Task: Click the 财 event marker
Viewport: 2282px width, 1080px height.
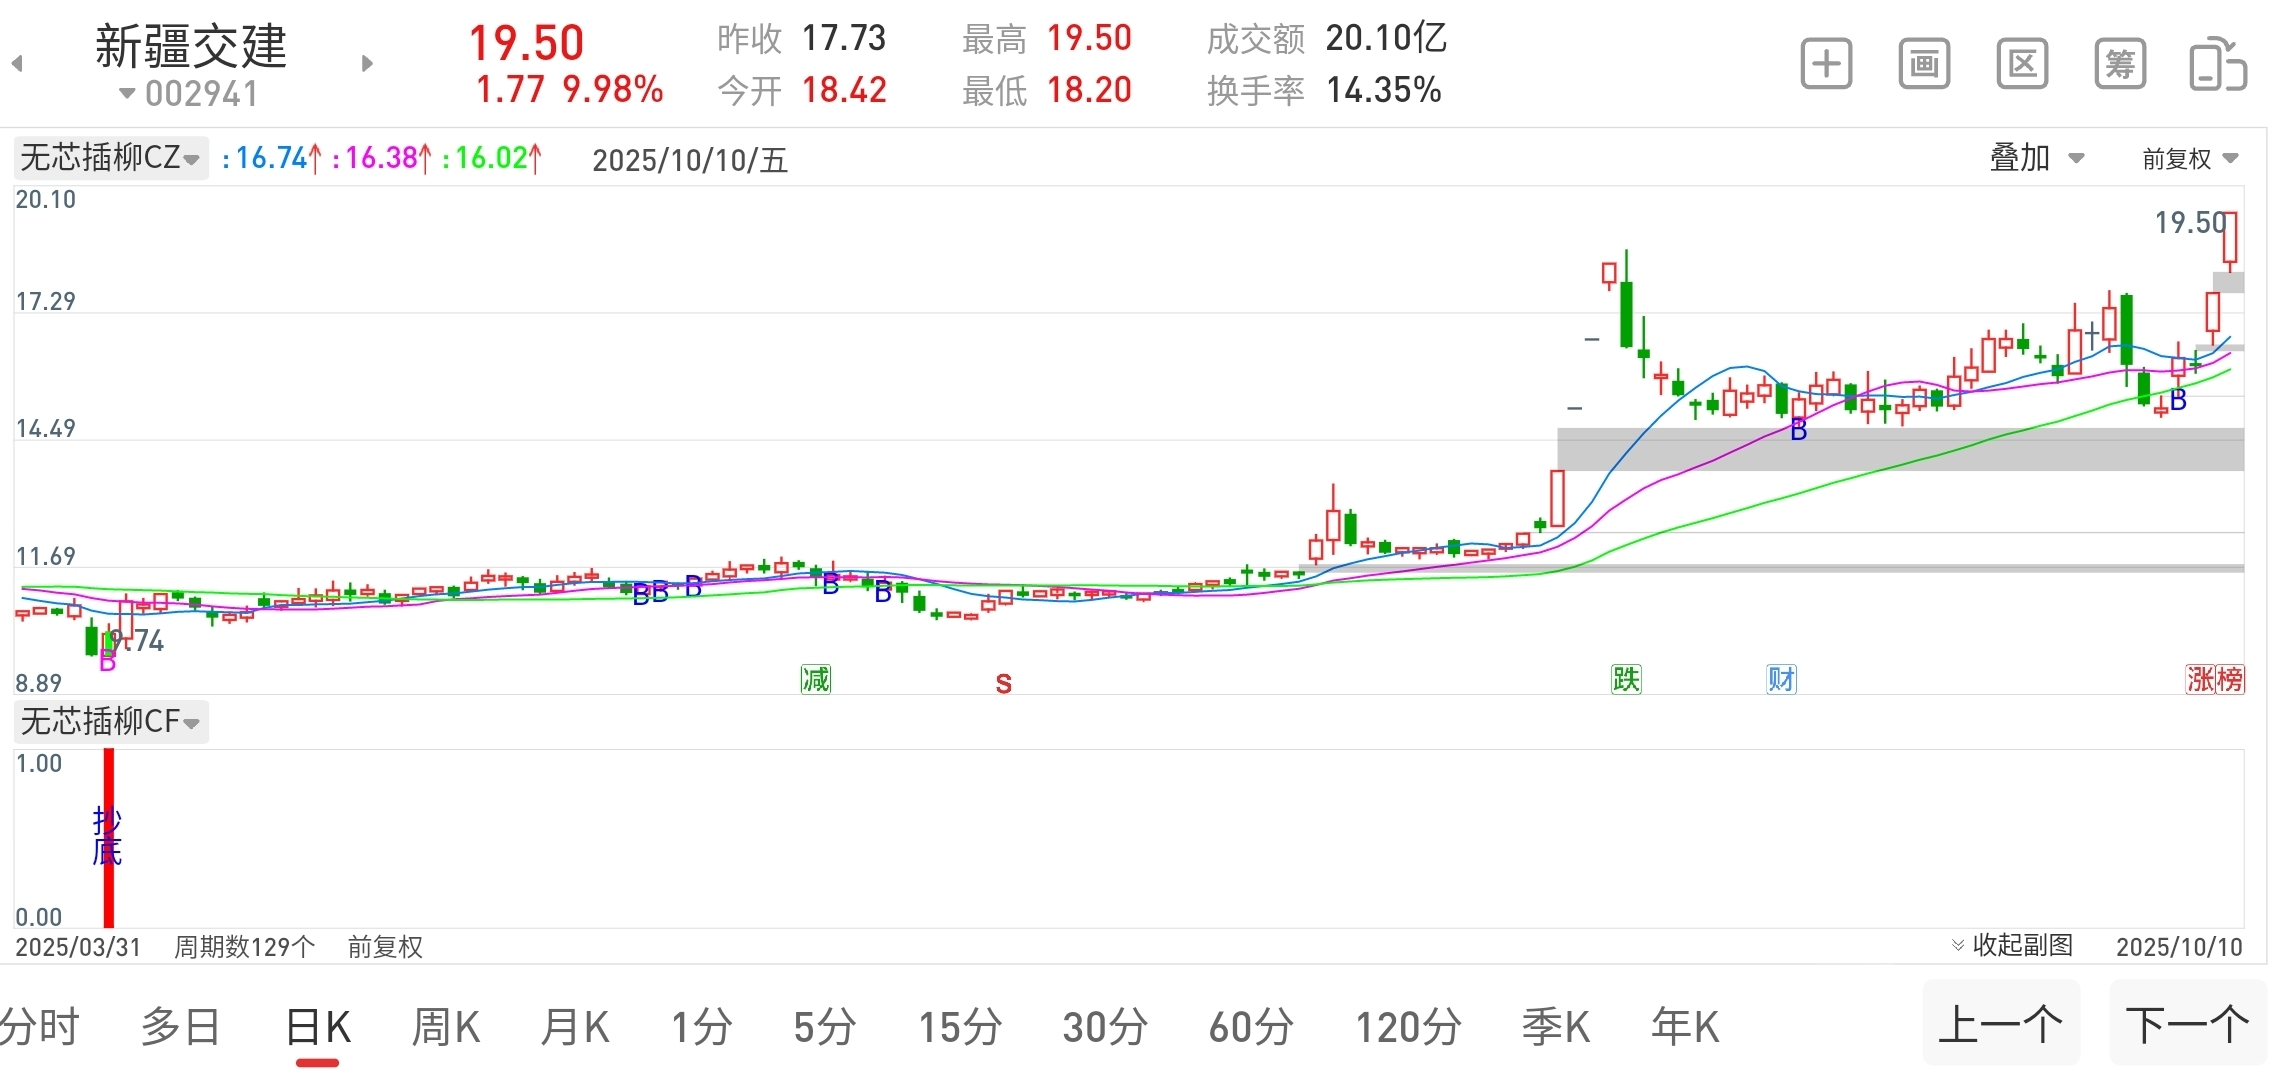Action: [1781, 680]
